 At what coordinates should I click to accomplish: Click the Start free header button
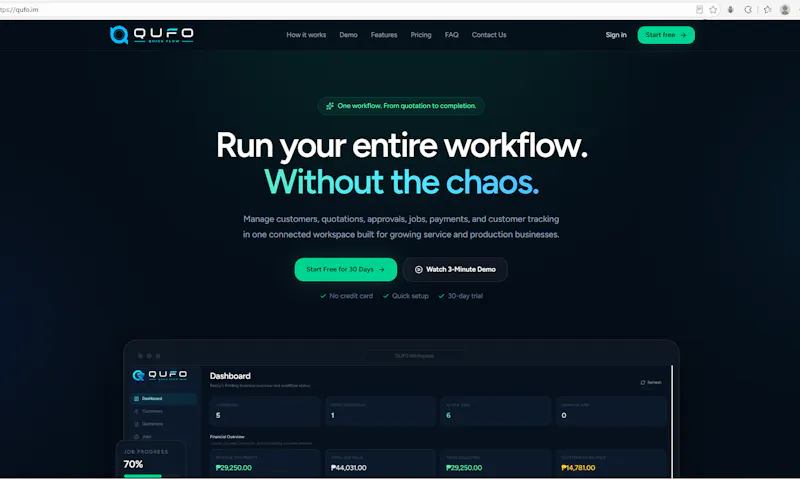pyautogui.click(x=666, y=35)
